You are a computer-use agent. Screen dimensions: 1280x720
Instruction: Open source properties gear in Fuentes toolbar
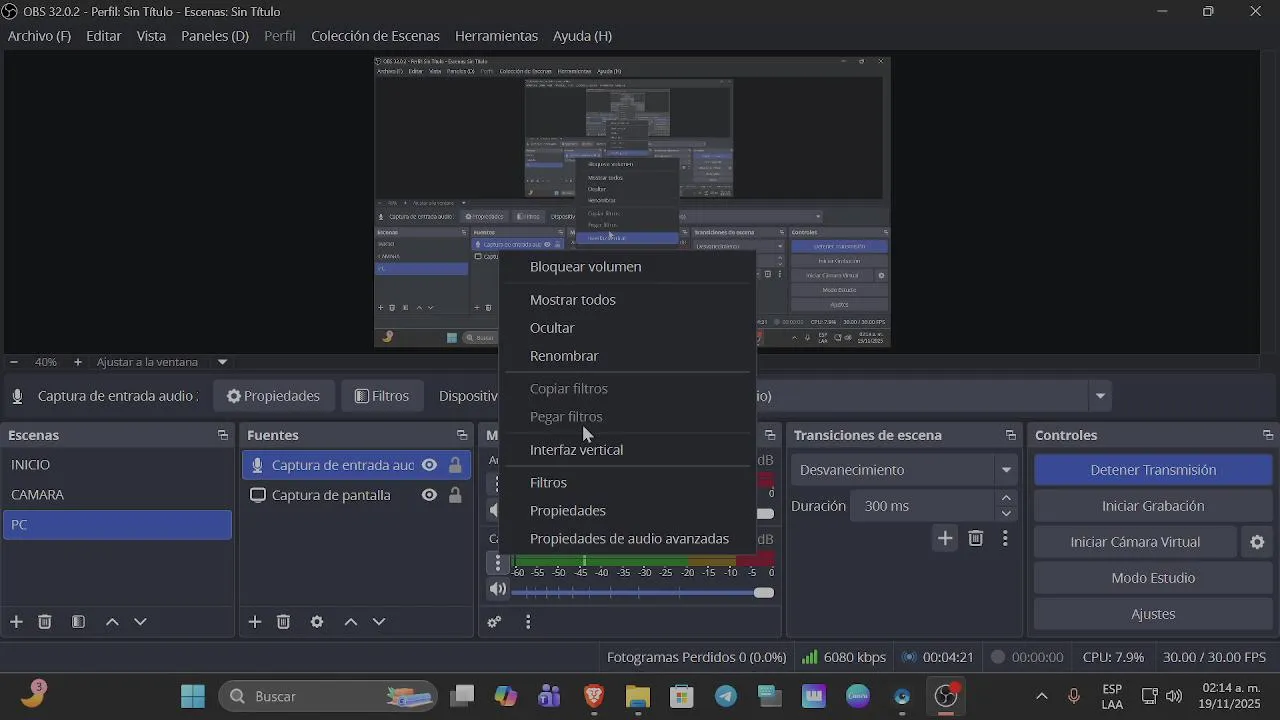click(317, 622)
